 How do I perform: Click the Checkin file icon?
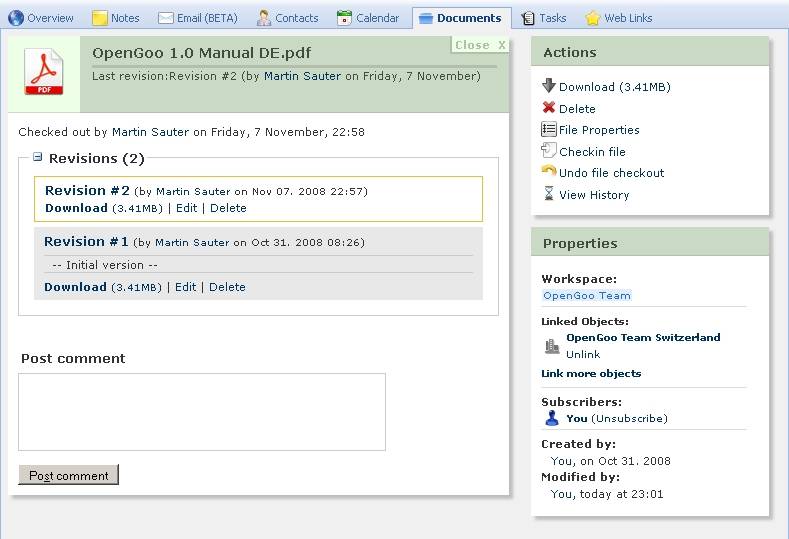[548, 151]
